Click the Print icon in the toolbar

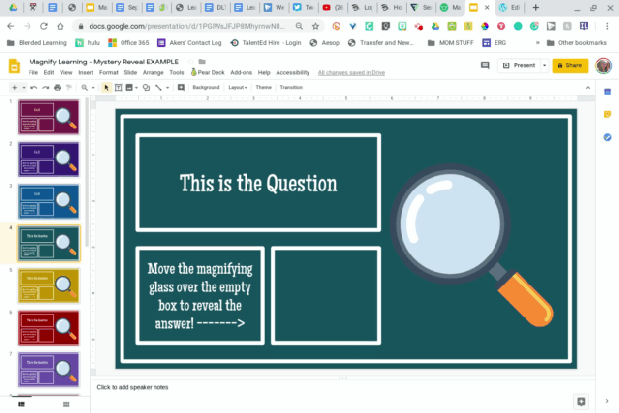(x=58, y=88)
